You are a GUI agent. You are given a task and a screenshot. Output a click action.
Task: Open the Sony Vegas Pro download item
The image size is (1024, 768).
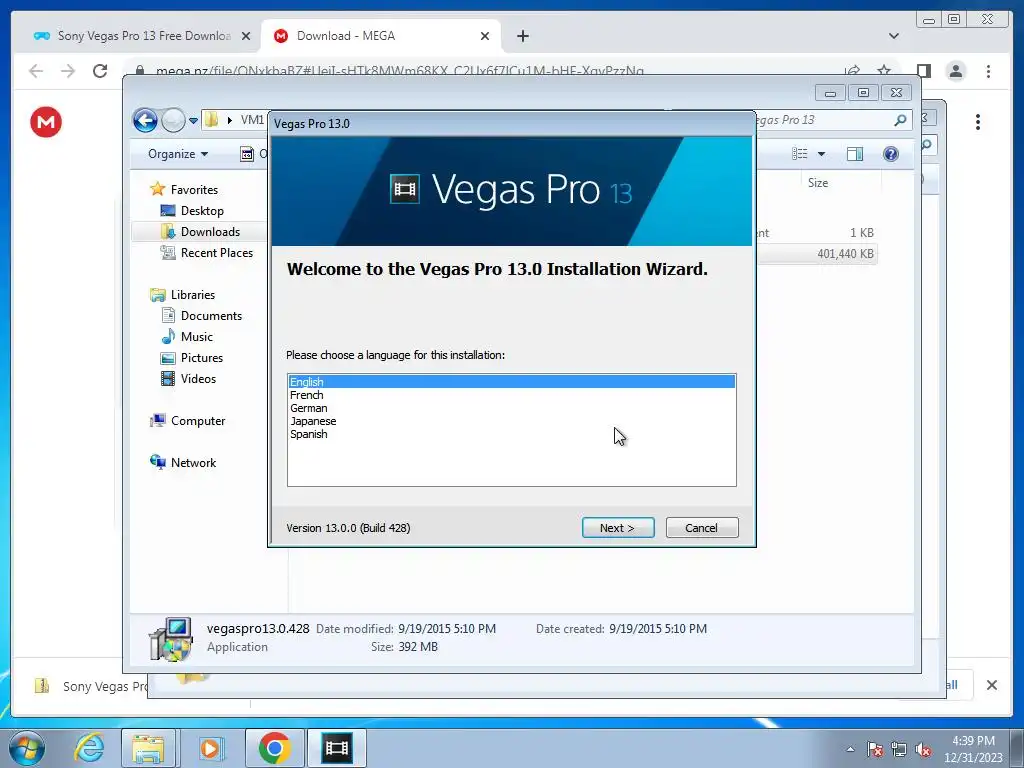click(x=91, y=686)
